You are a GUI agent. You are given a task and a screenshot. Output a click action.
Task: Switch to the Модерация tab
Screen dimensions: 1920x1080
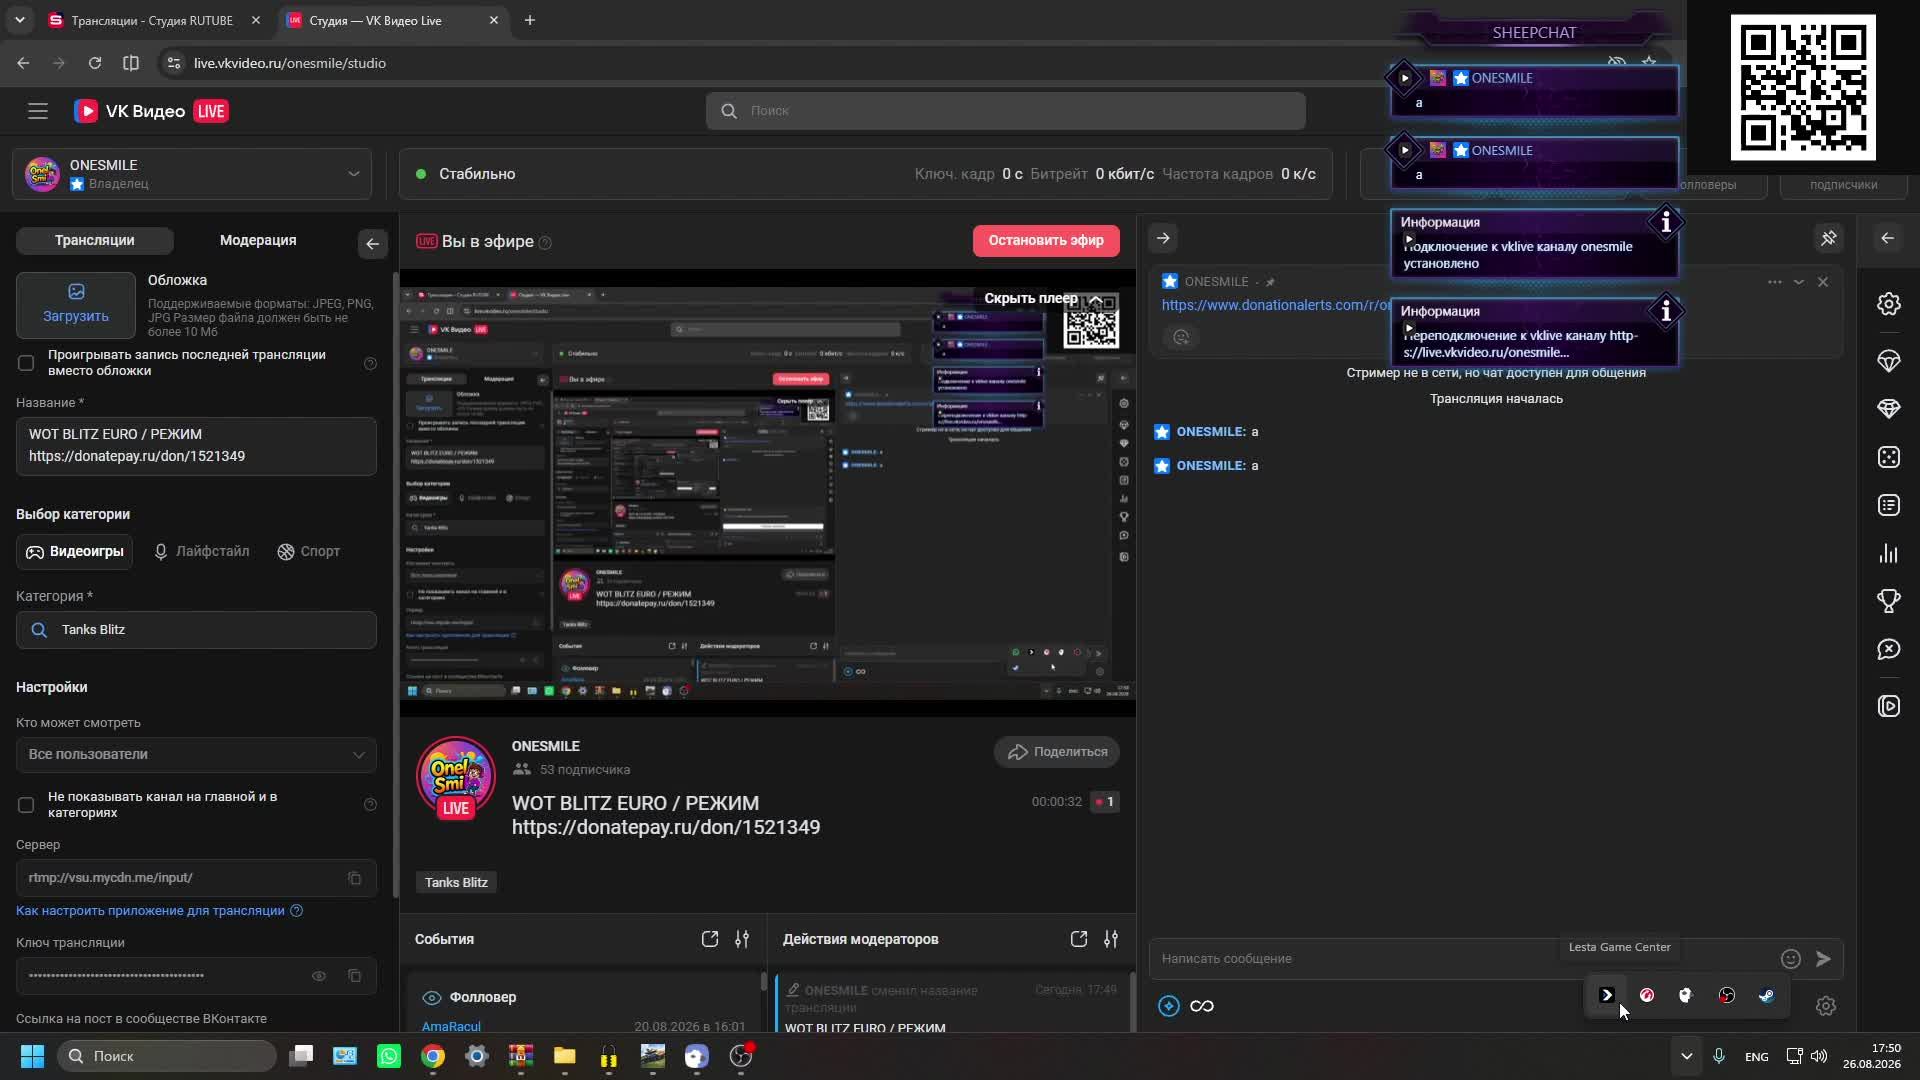[258, 240]
